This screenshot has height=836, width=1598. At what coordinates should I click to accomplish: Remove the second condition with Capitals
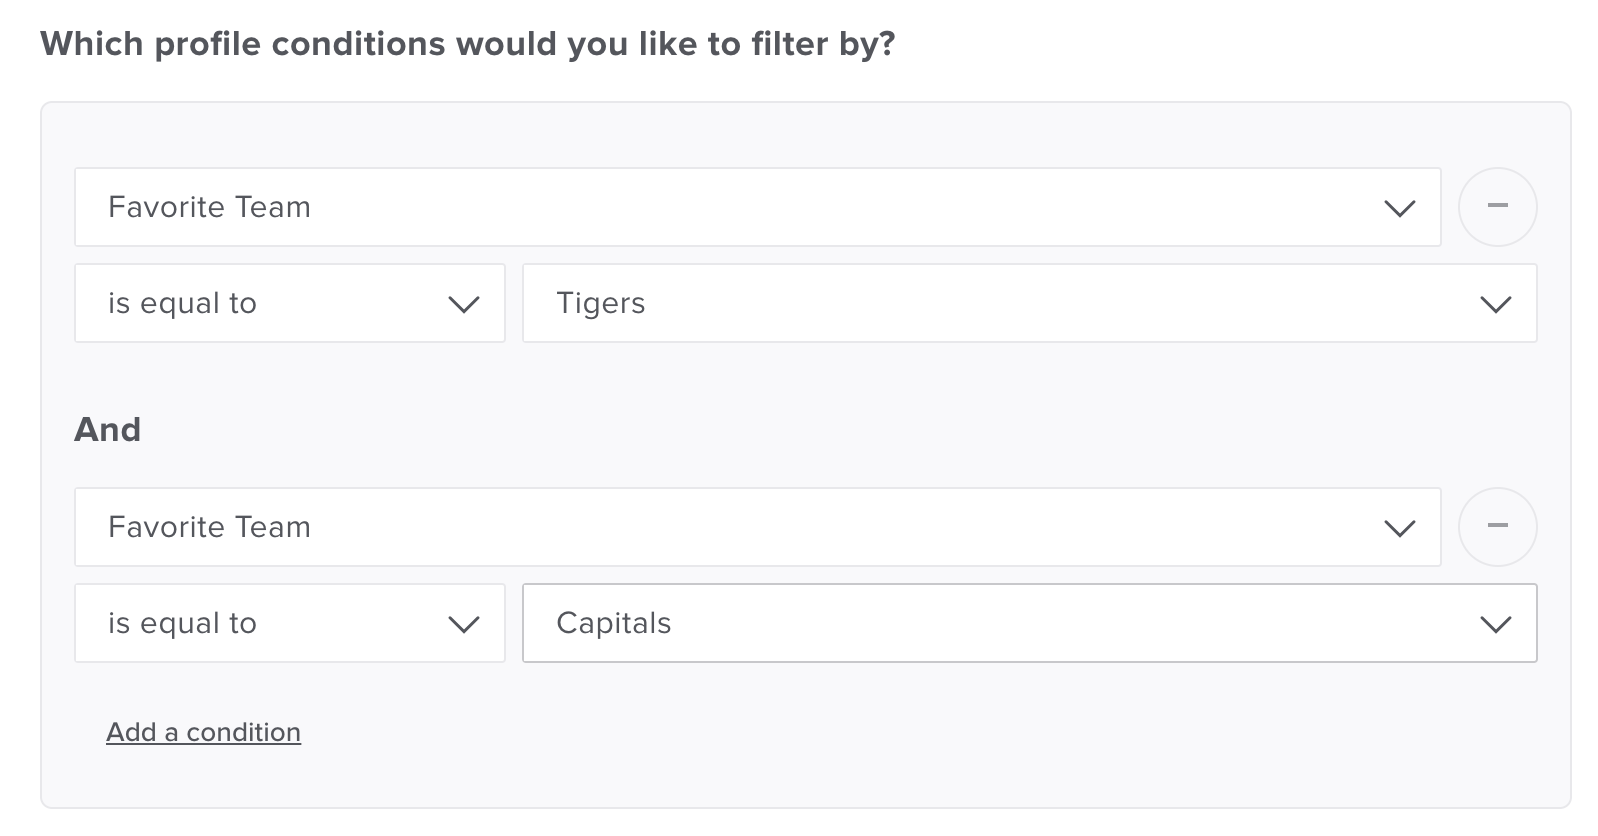(x=1497, y=527)
